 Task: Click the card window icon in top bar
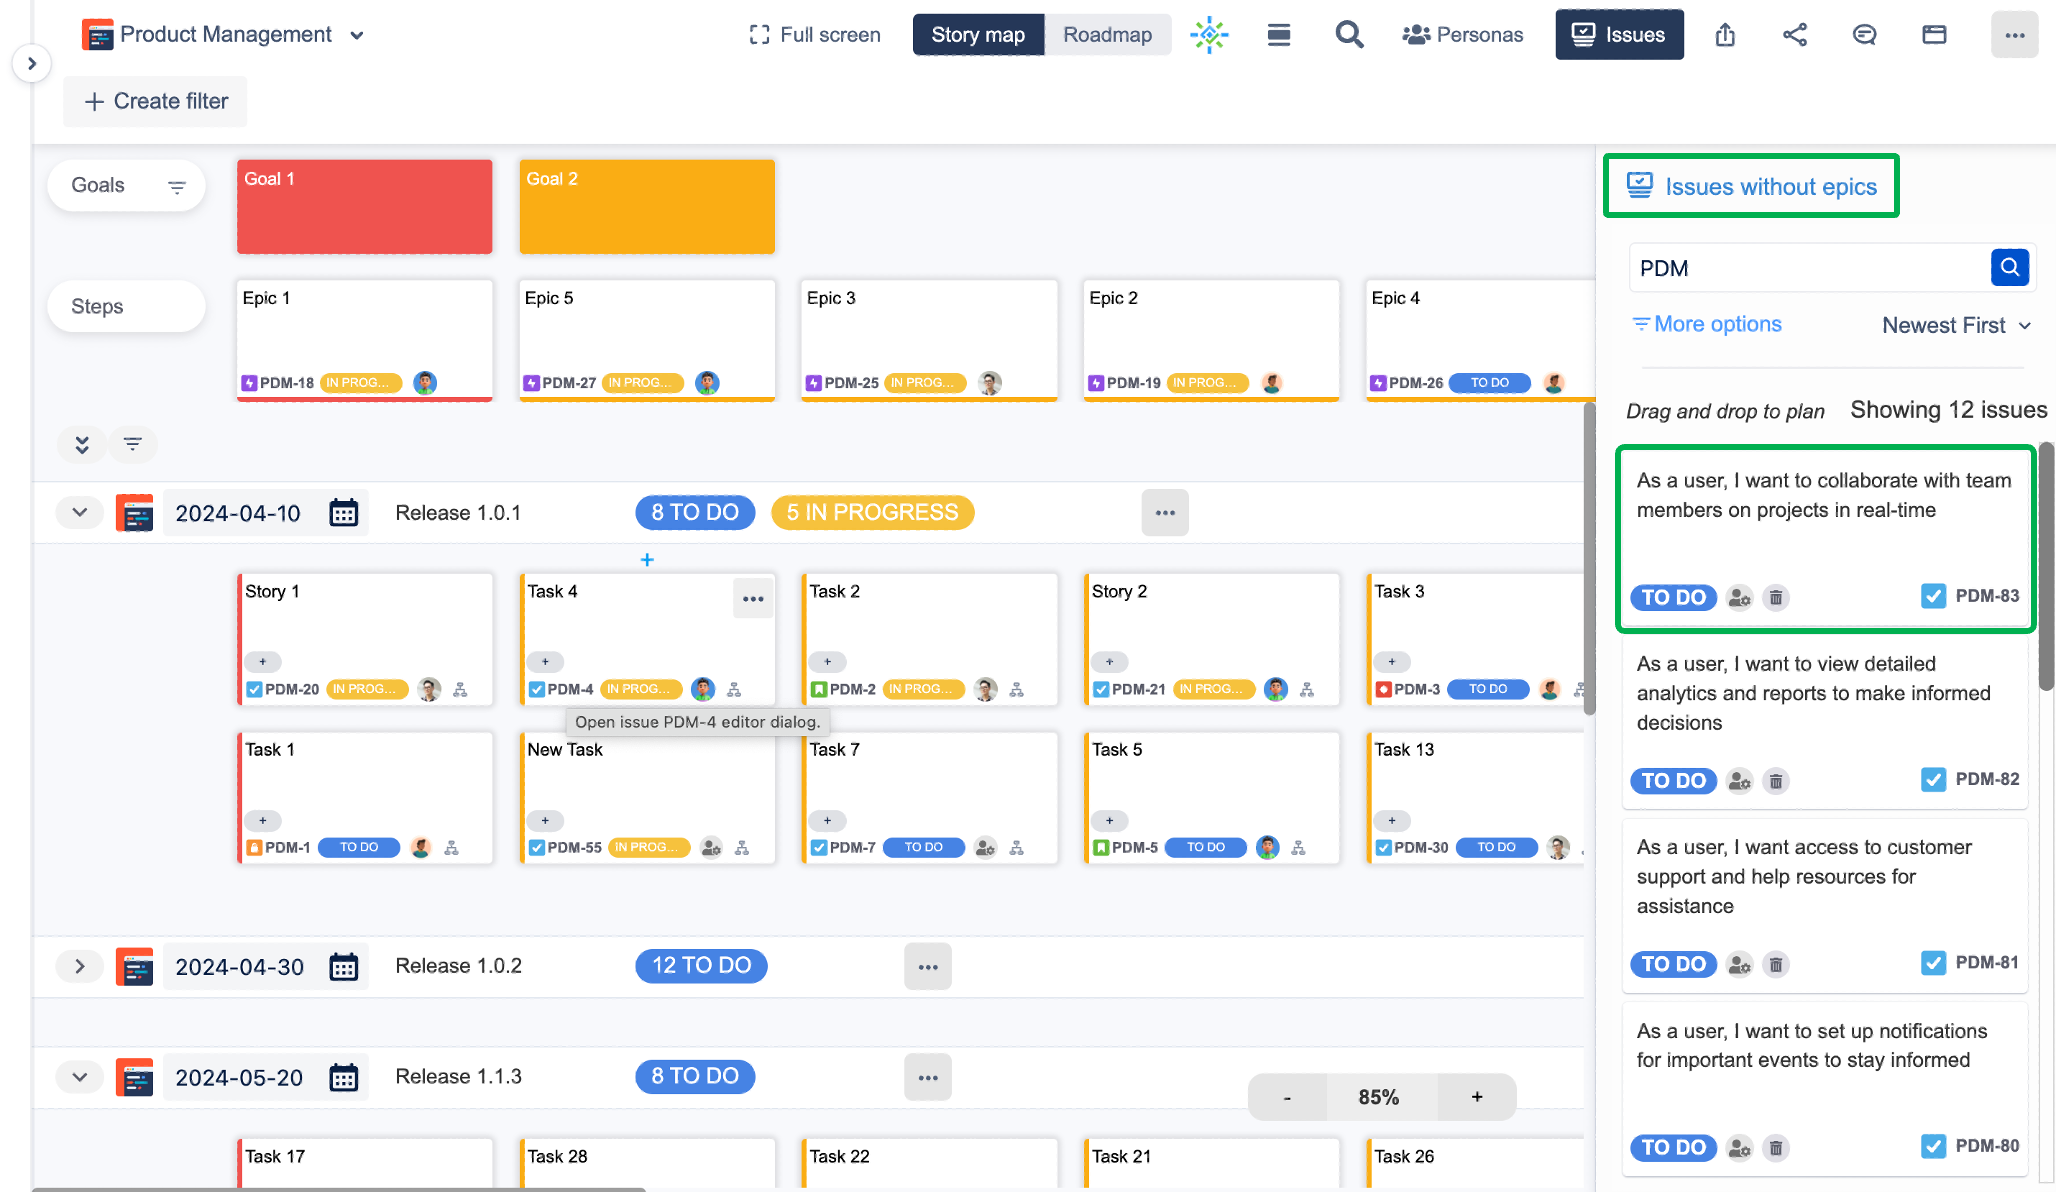(x=1934, y=35)
